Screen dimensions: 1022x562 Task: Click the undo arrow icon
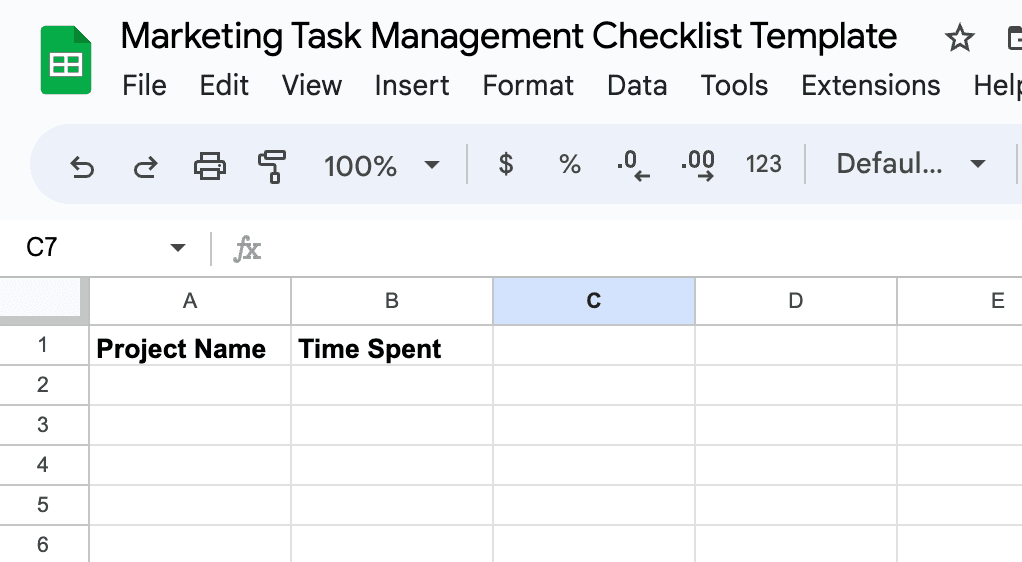pyautogui.click(x=82, y=166)
